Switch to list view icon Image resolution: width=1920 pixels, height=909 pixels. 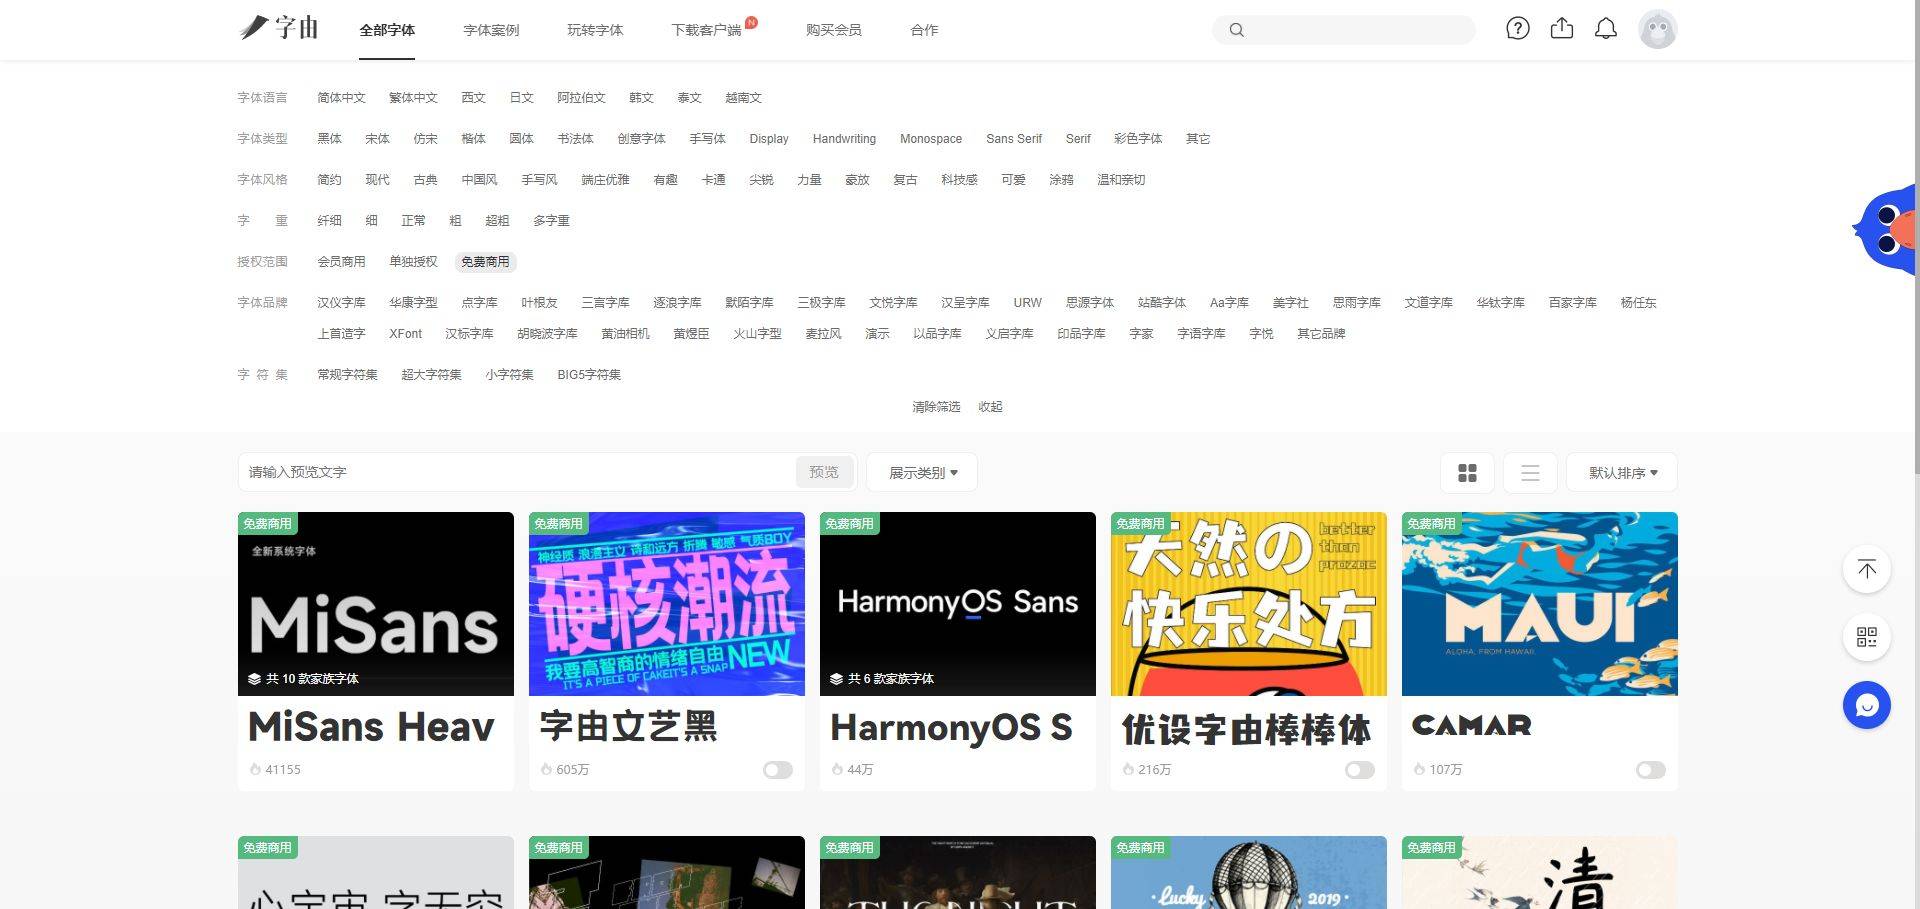pos(1530,473)
